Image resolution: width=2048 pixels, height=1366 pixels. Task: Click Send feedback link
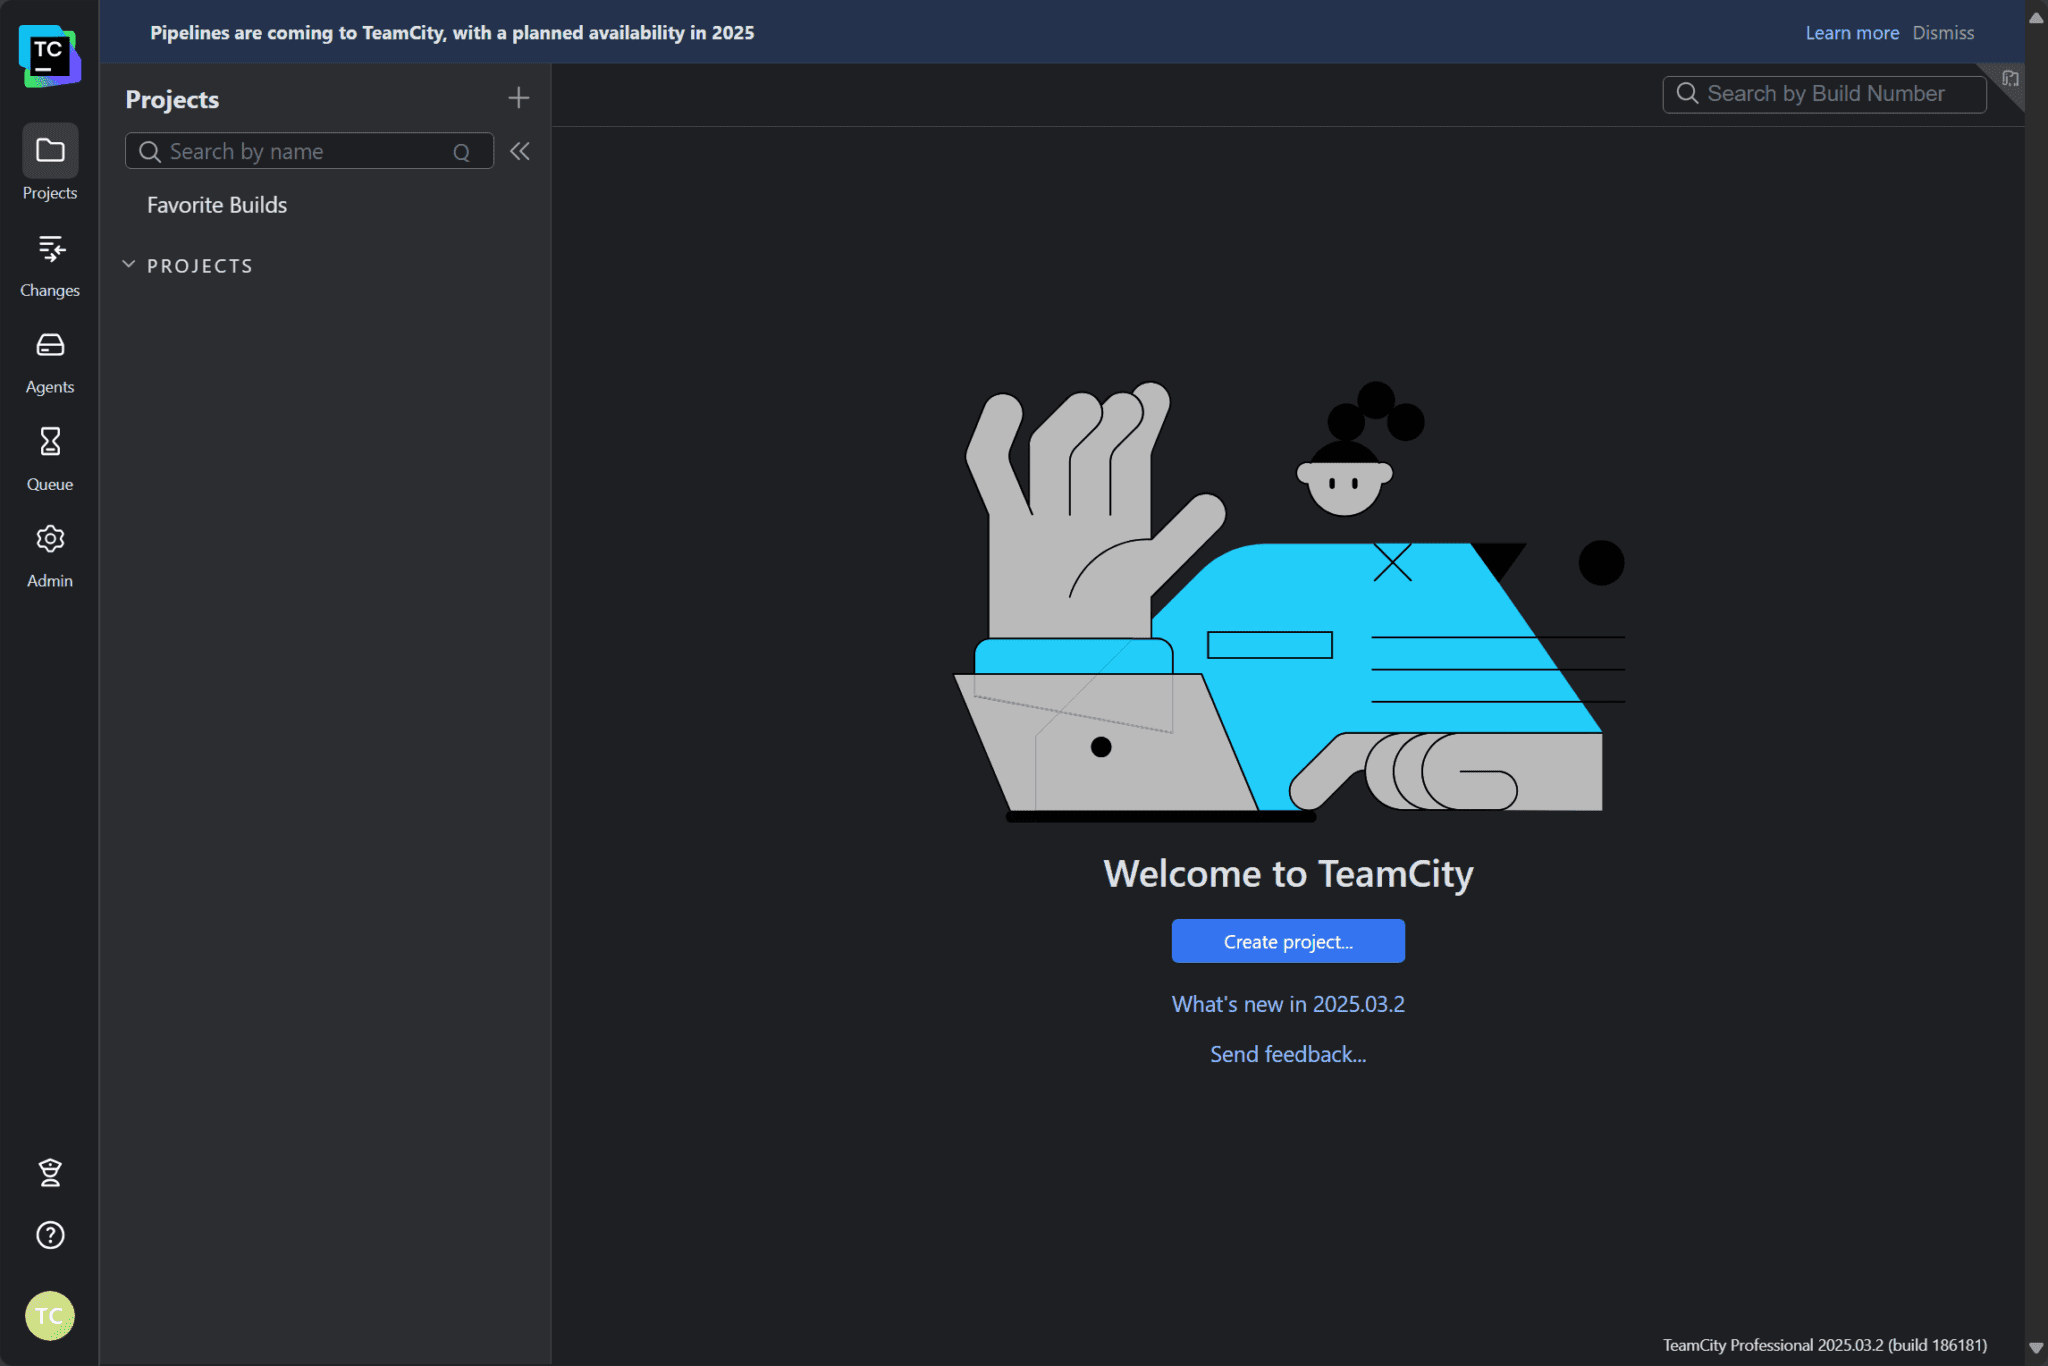coord(1288,1053)
